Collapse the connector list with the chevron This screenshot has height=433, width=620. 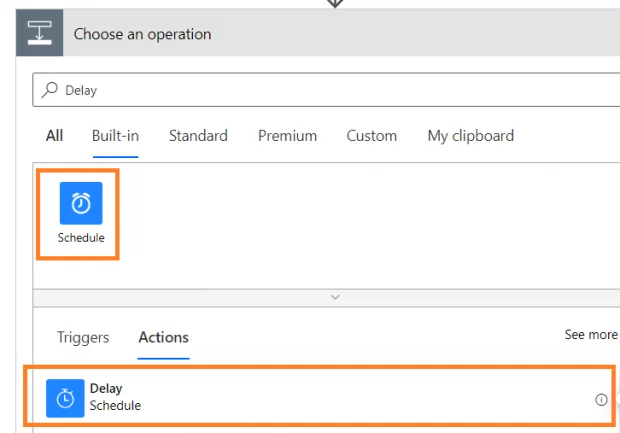tap(335, 297)
